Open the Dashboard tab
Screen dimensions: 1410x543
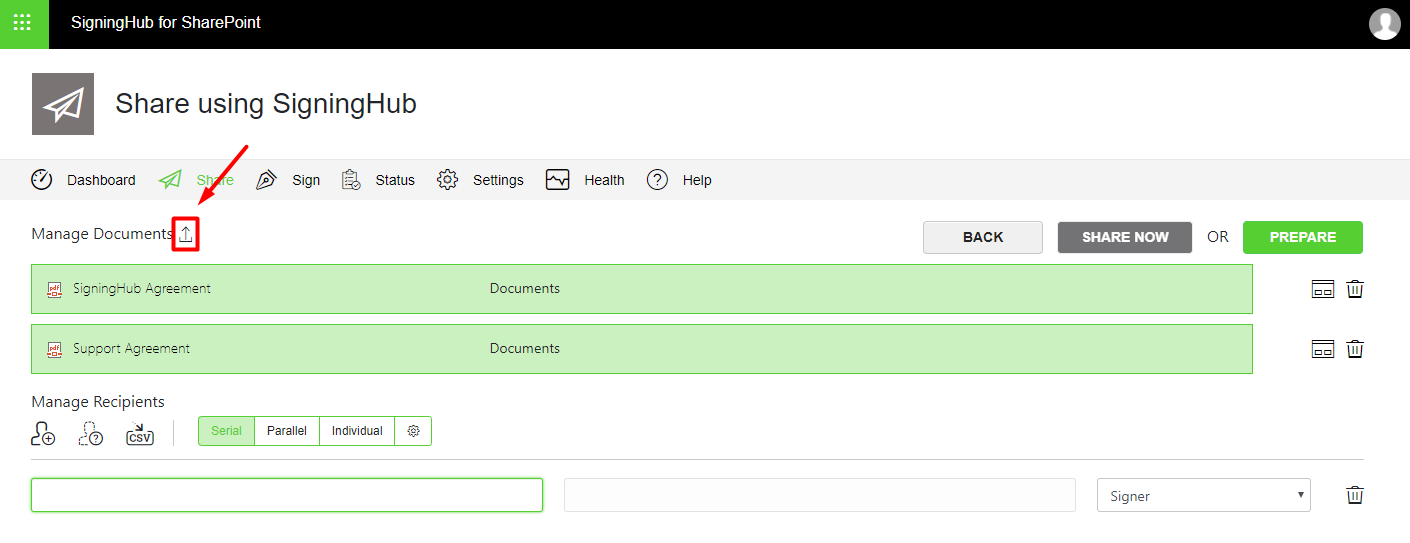coord(84,180)
